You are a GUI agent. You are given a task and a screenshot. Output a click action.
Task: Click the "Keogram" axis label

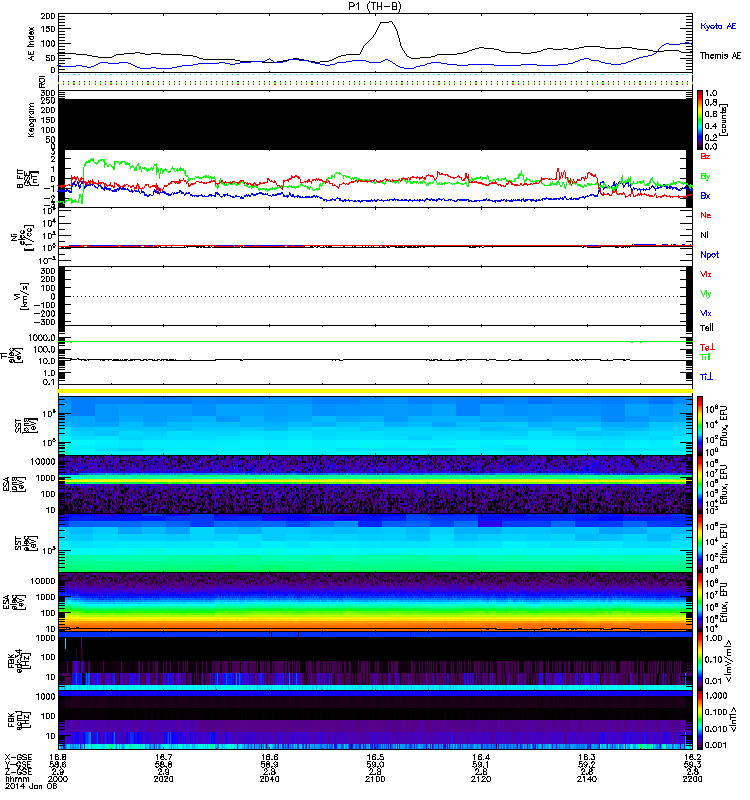[x=31, y=120]
